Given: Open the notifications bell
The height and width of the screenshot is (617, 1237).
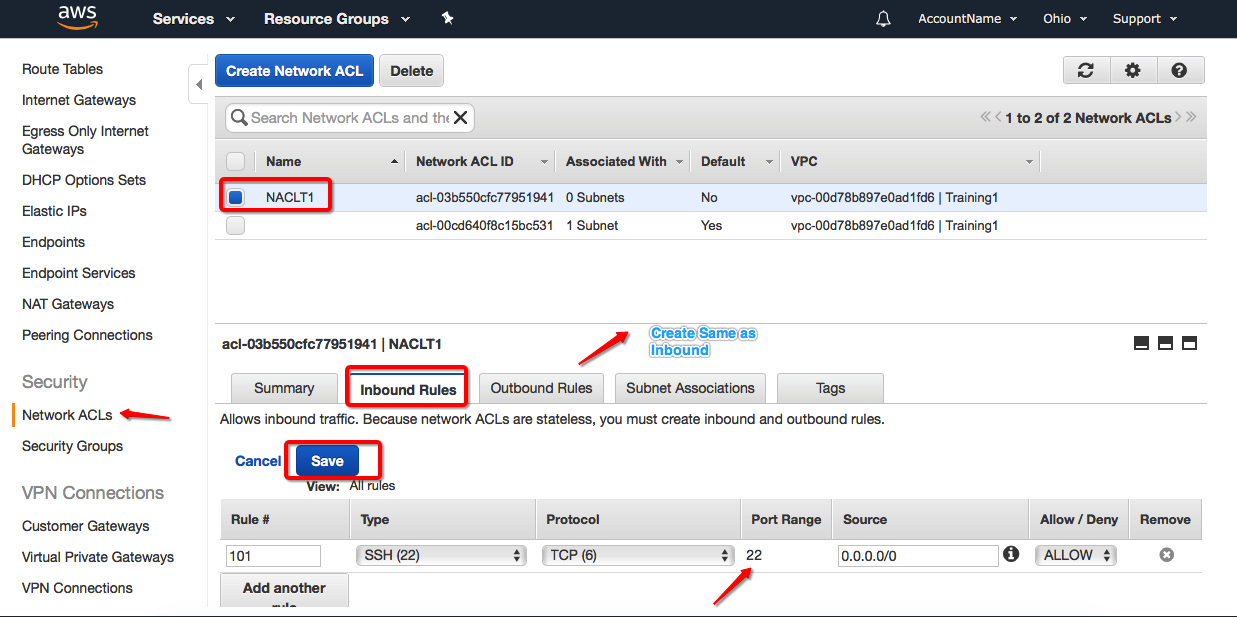Looking at the screenshot, I should [x=883, y=19].
